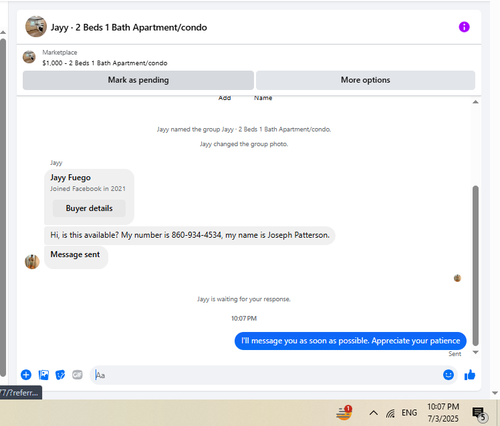The width and height of the screenshot is (500, 426).
Task: Click 'Jayy named the group' notice
Action: pyautogui.click(x=244, y=129)
